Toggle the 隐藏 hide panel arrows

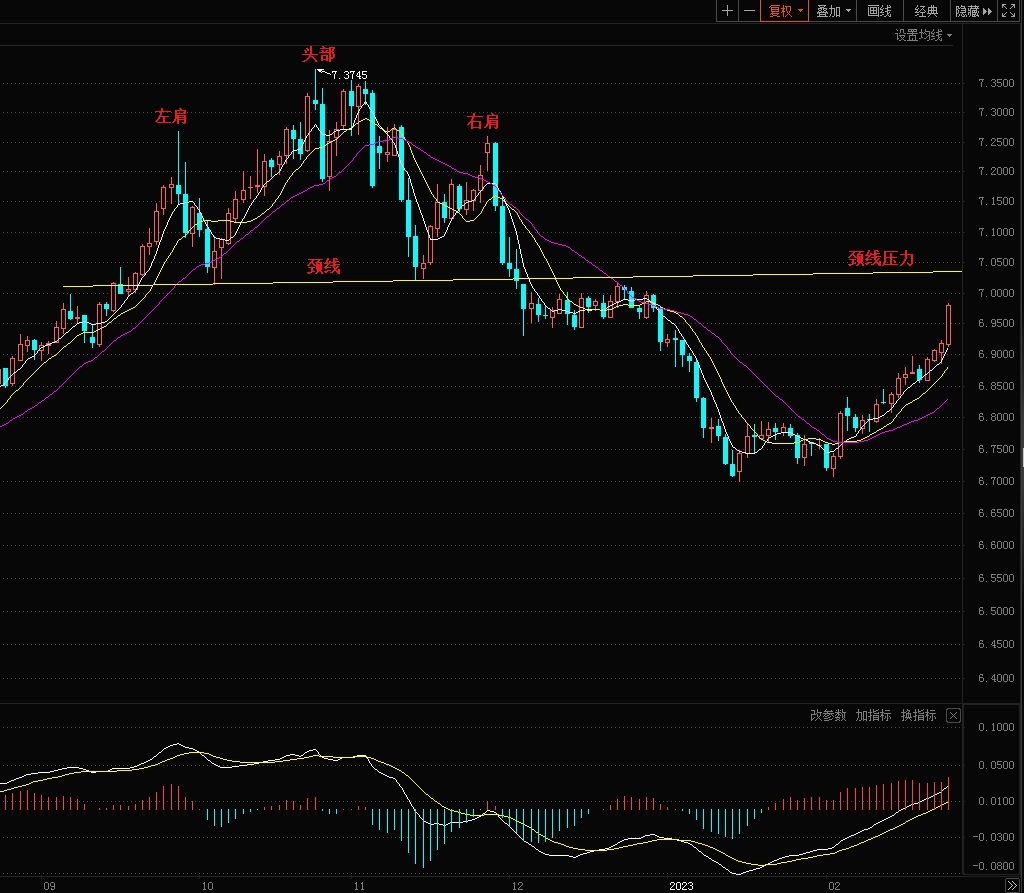[974, 11]
